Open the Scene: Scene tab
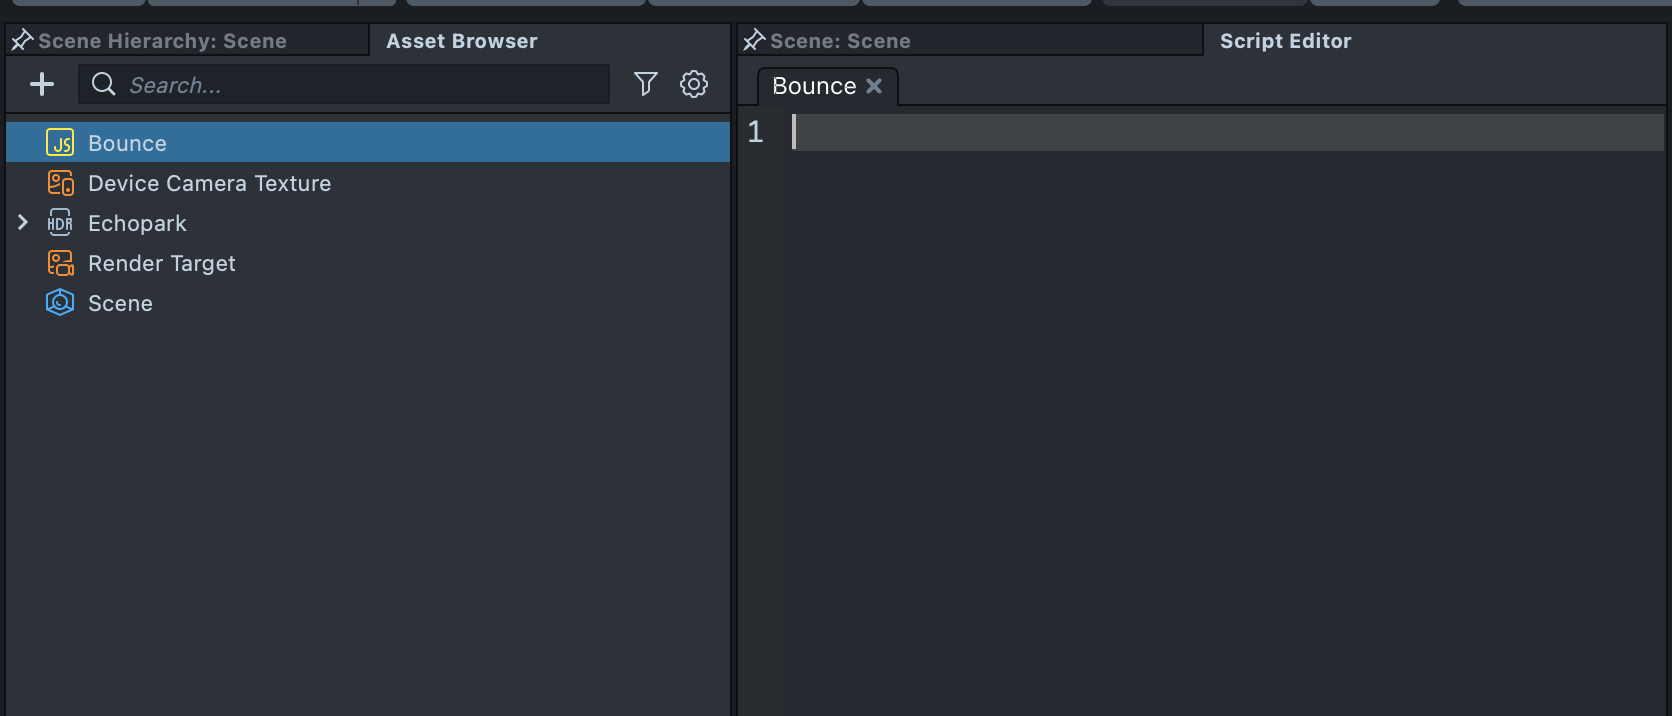1672x716 pixels. pyautogui.click(x=840, y=41)
